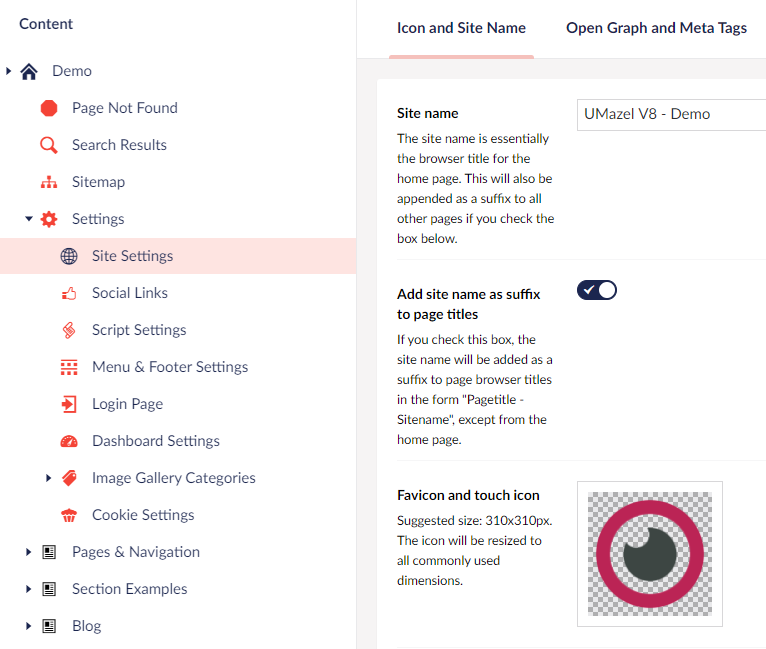The height and width of the screenshot is (649, 766).
Task: Click the Login Page door icon
Action: (69, 404)
